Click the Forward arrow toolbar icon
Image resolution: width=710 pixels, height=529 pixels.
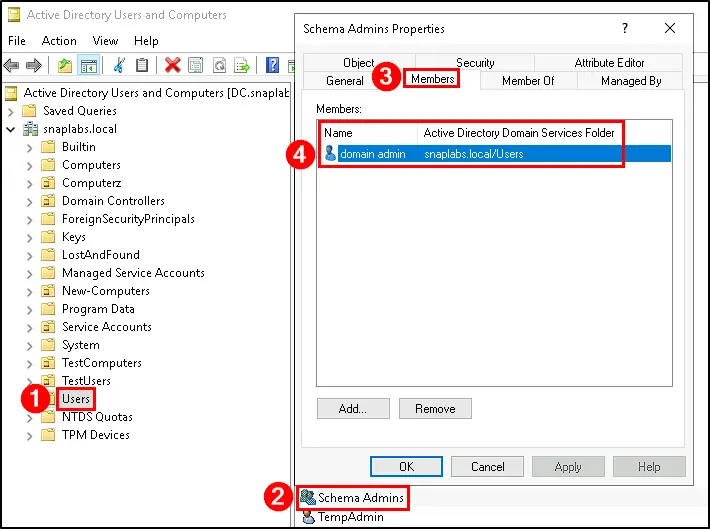pos(34,66)
